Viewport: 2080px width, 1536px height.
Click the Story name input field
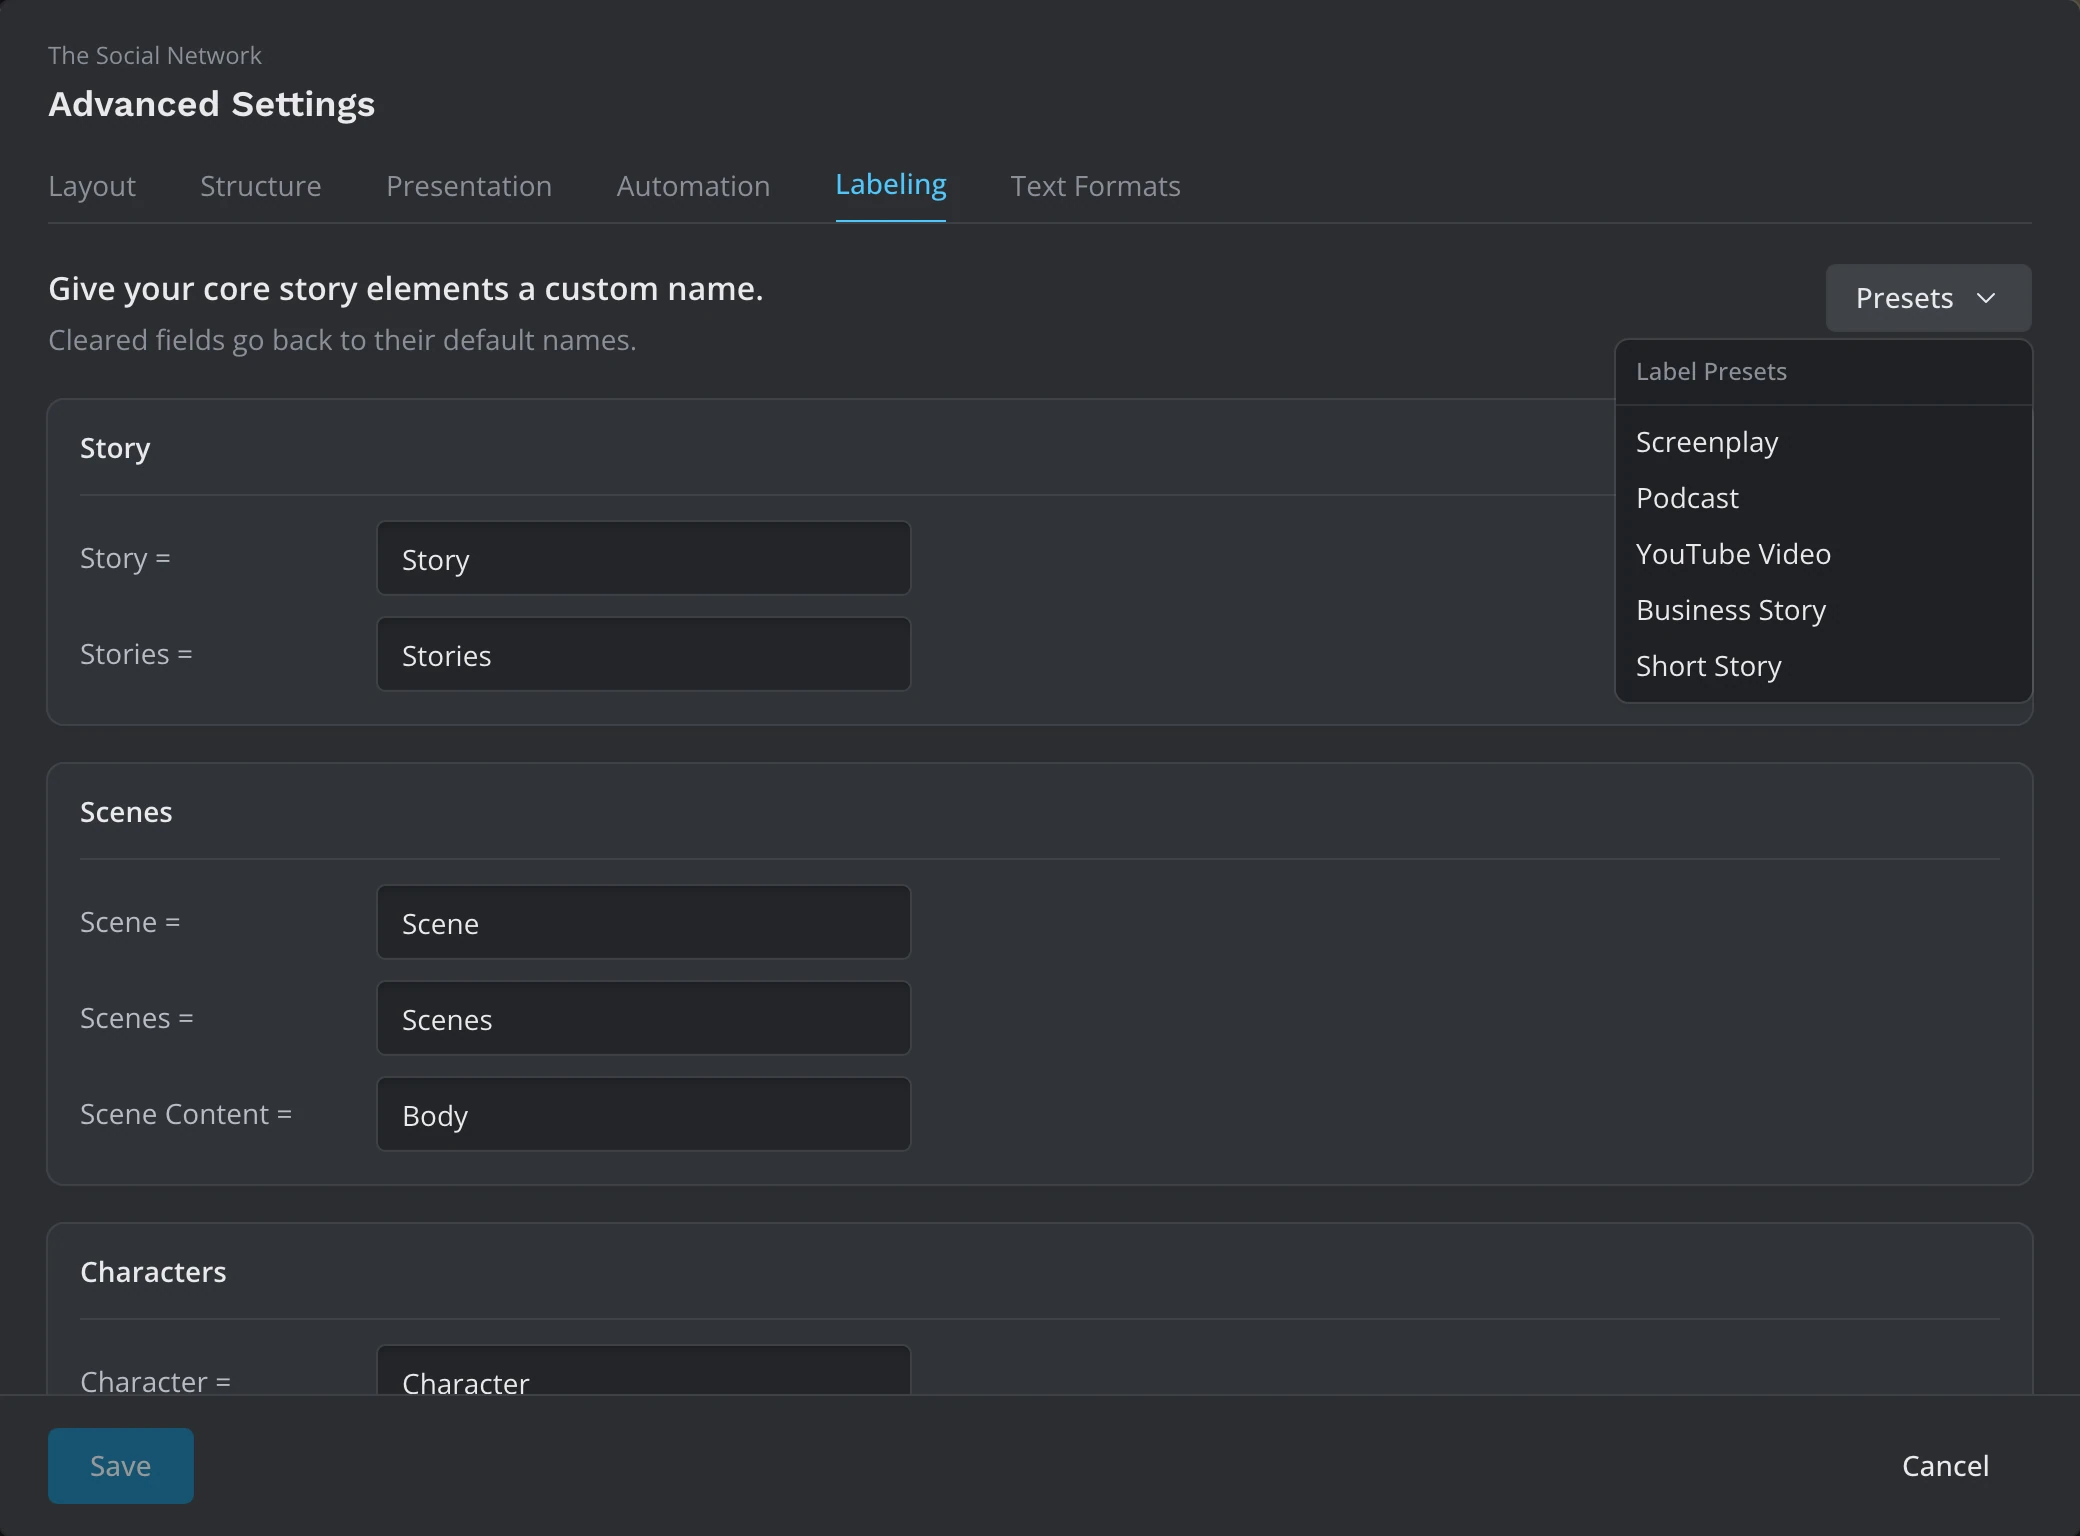coord(643,558)
